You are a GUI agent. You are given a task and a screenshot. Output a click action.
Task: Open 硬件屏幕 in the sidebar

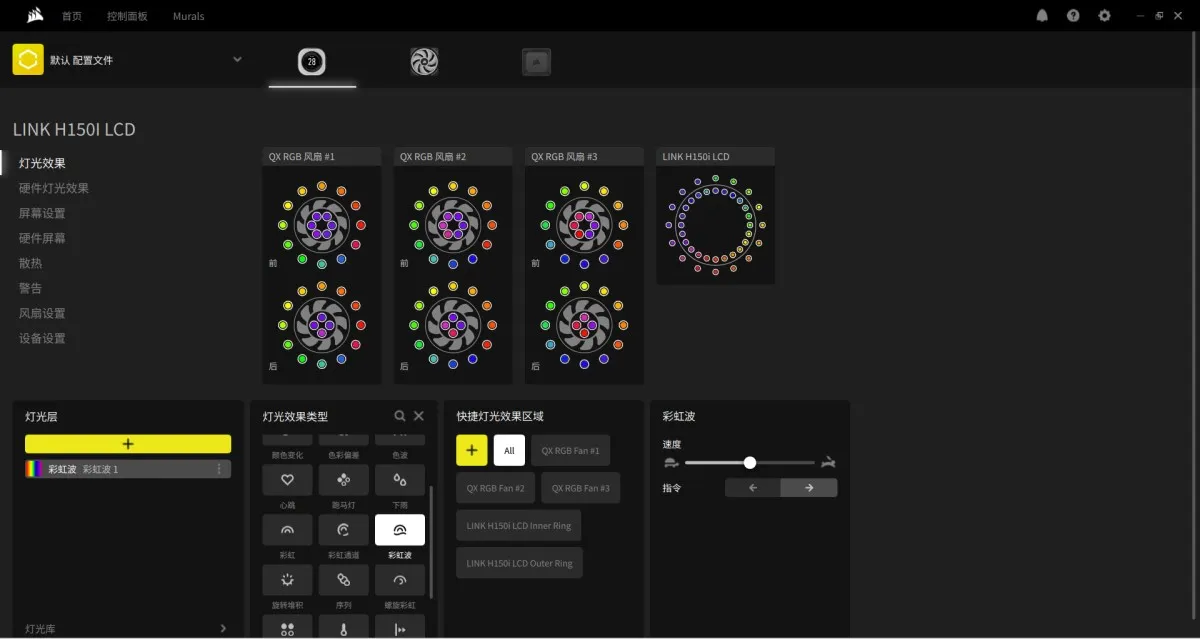pos(42,238)
